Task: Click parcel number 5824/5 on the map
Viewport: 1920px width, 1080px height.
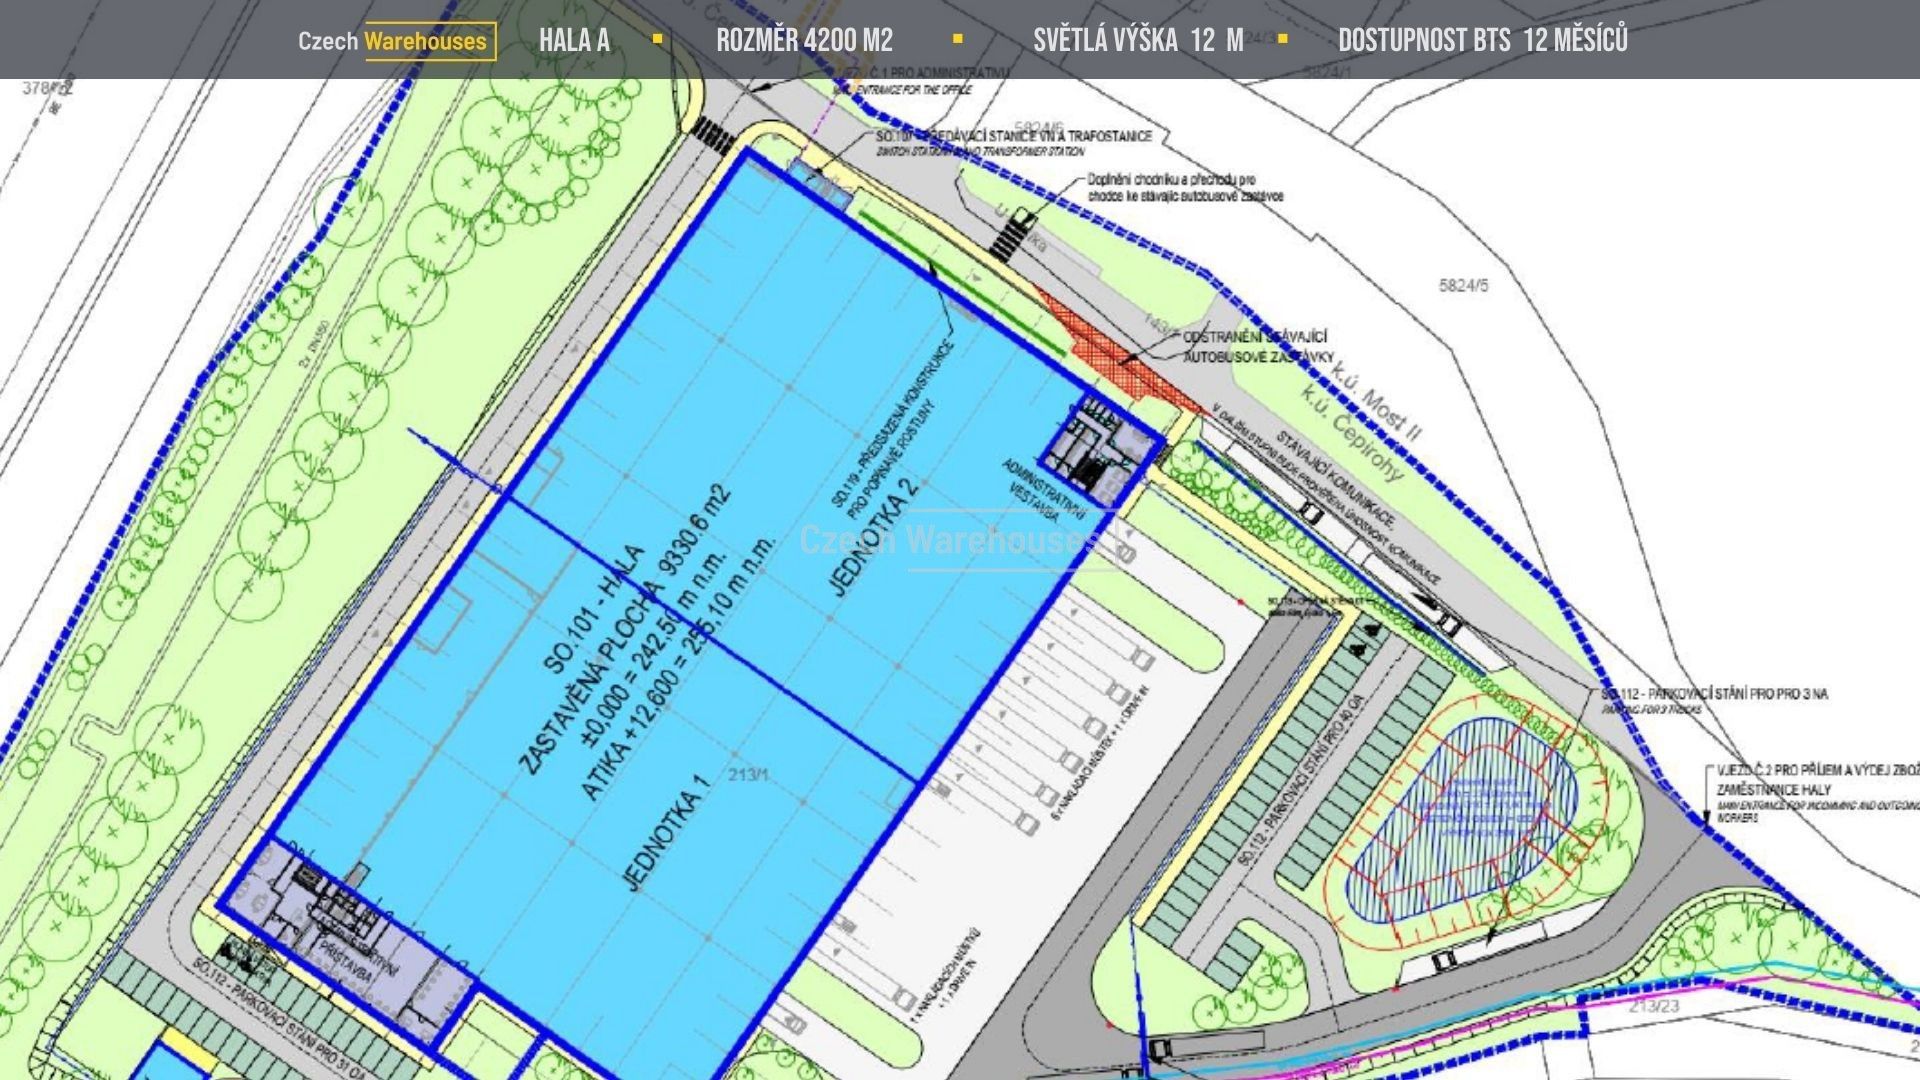Action: [x=1463, y=285]
